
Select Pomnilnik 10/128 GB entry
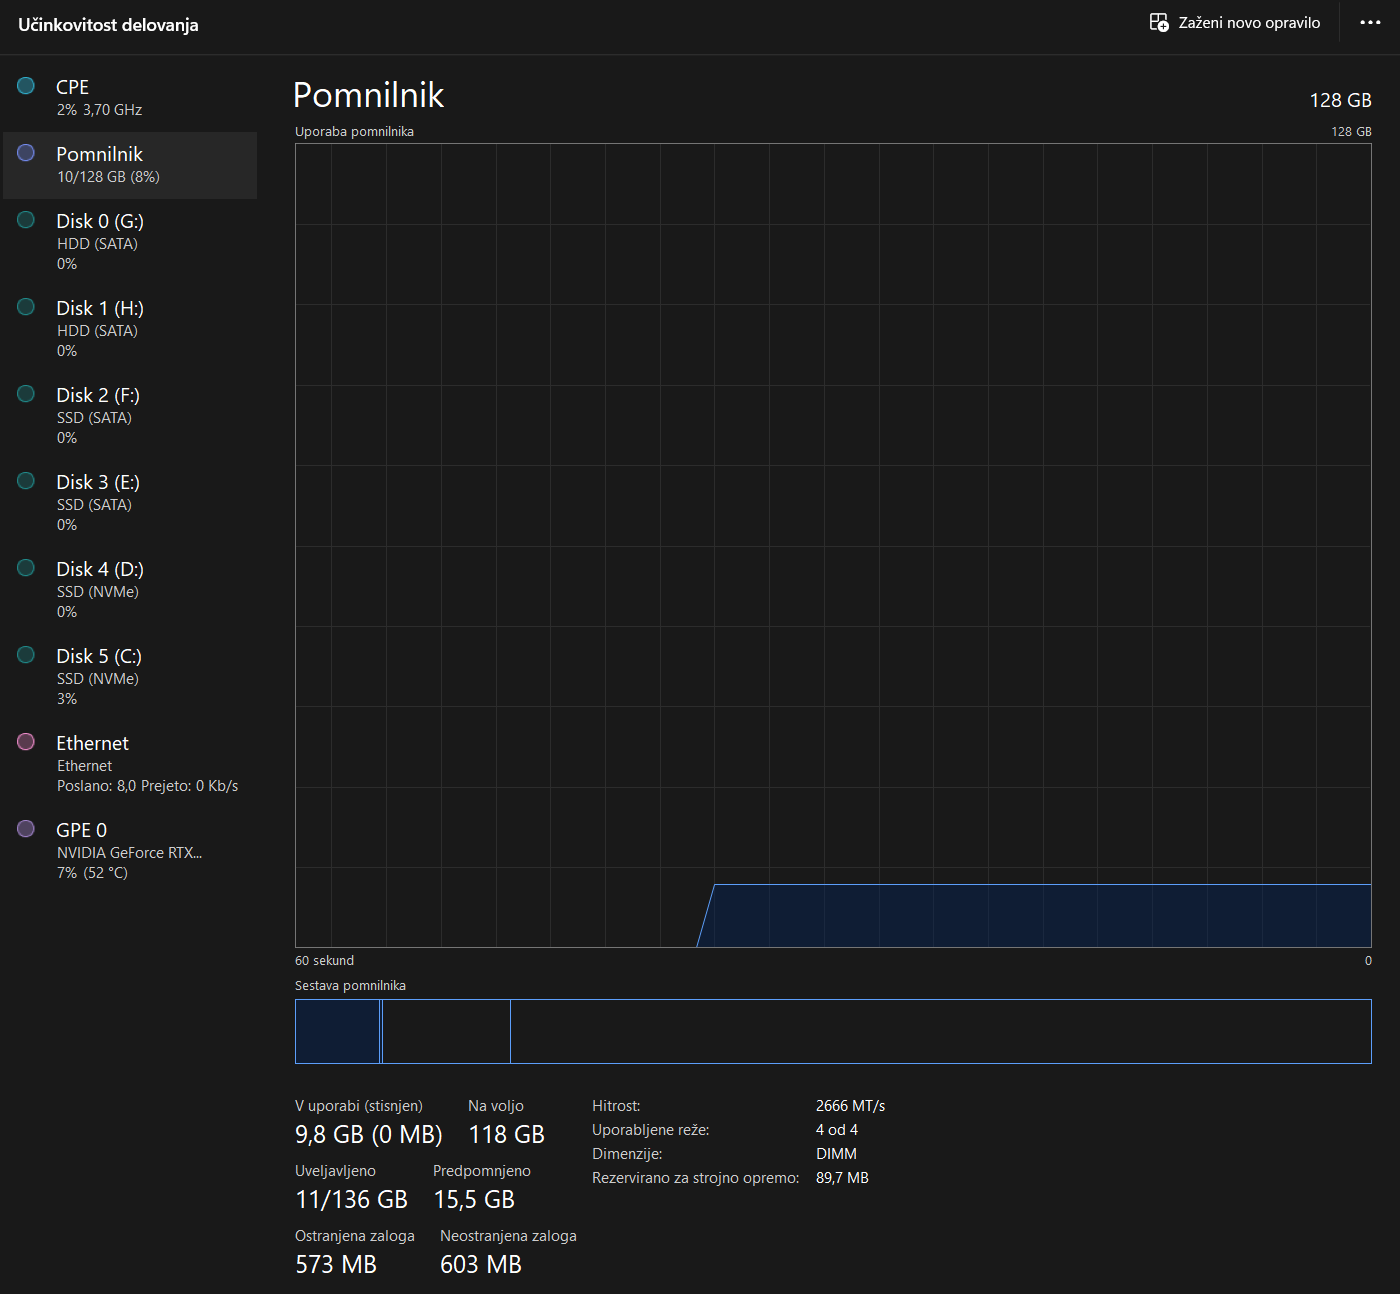pyautogui.click(x=130, y=165)
